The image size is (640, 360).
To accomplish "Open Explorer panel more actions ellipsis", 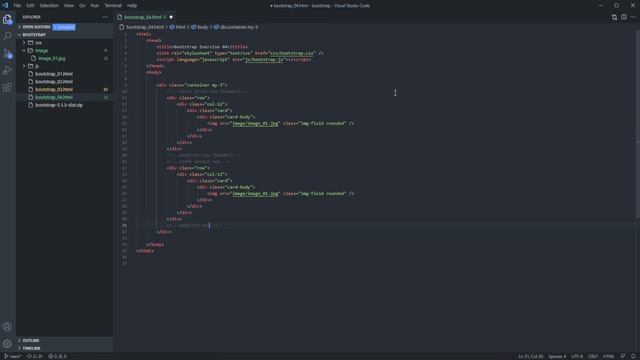I will click(105, 17).
